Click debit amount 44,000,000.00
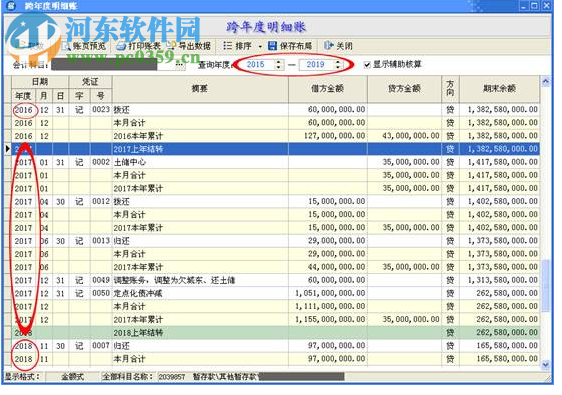Image resolution: width=562 pixels, height=395 pixels. (x=337, y=267)
